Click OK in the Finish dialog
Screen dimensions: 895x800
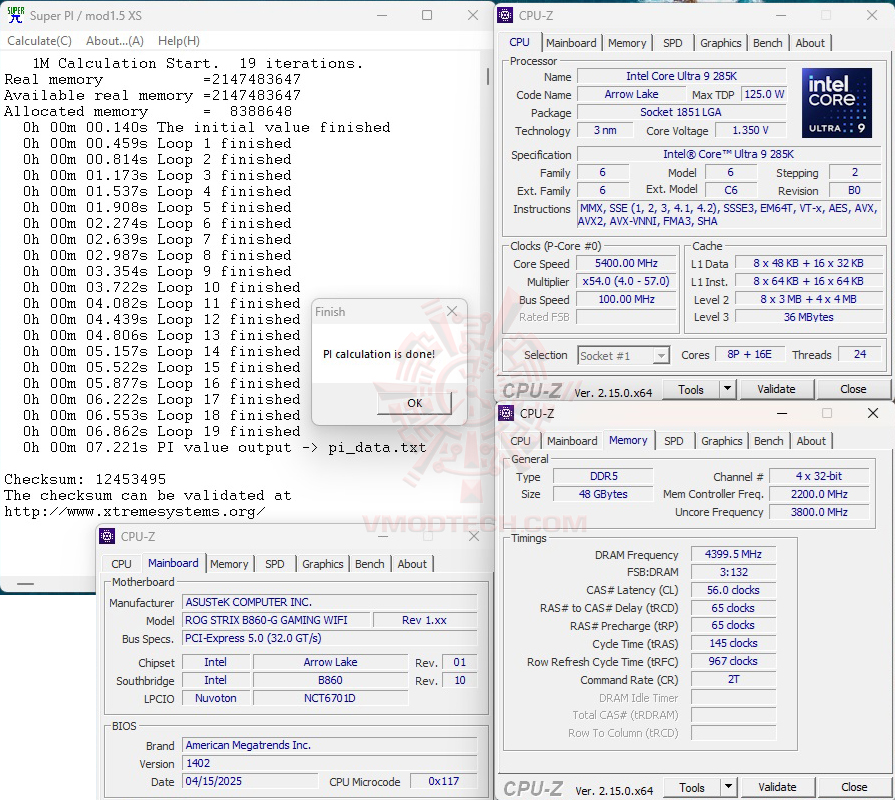pyautogui.click(x=413, y=403)
